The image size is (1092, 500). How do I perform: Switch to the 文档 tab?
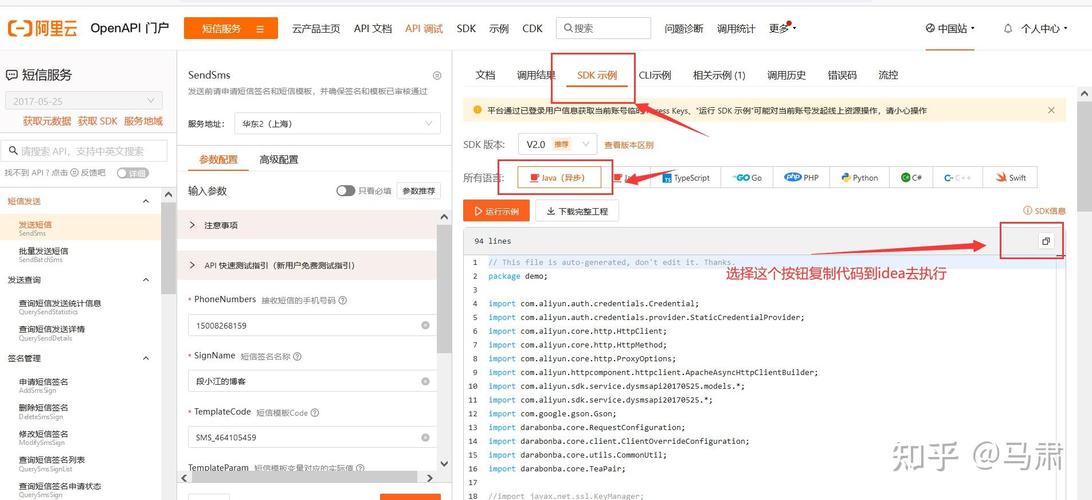(485, 75)
